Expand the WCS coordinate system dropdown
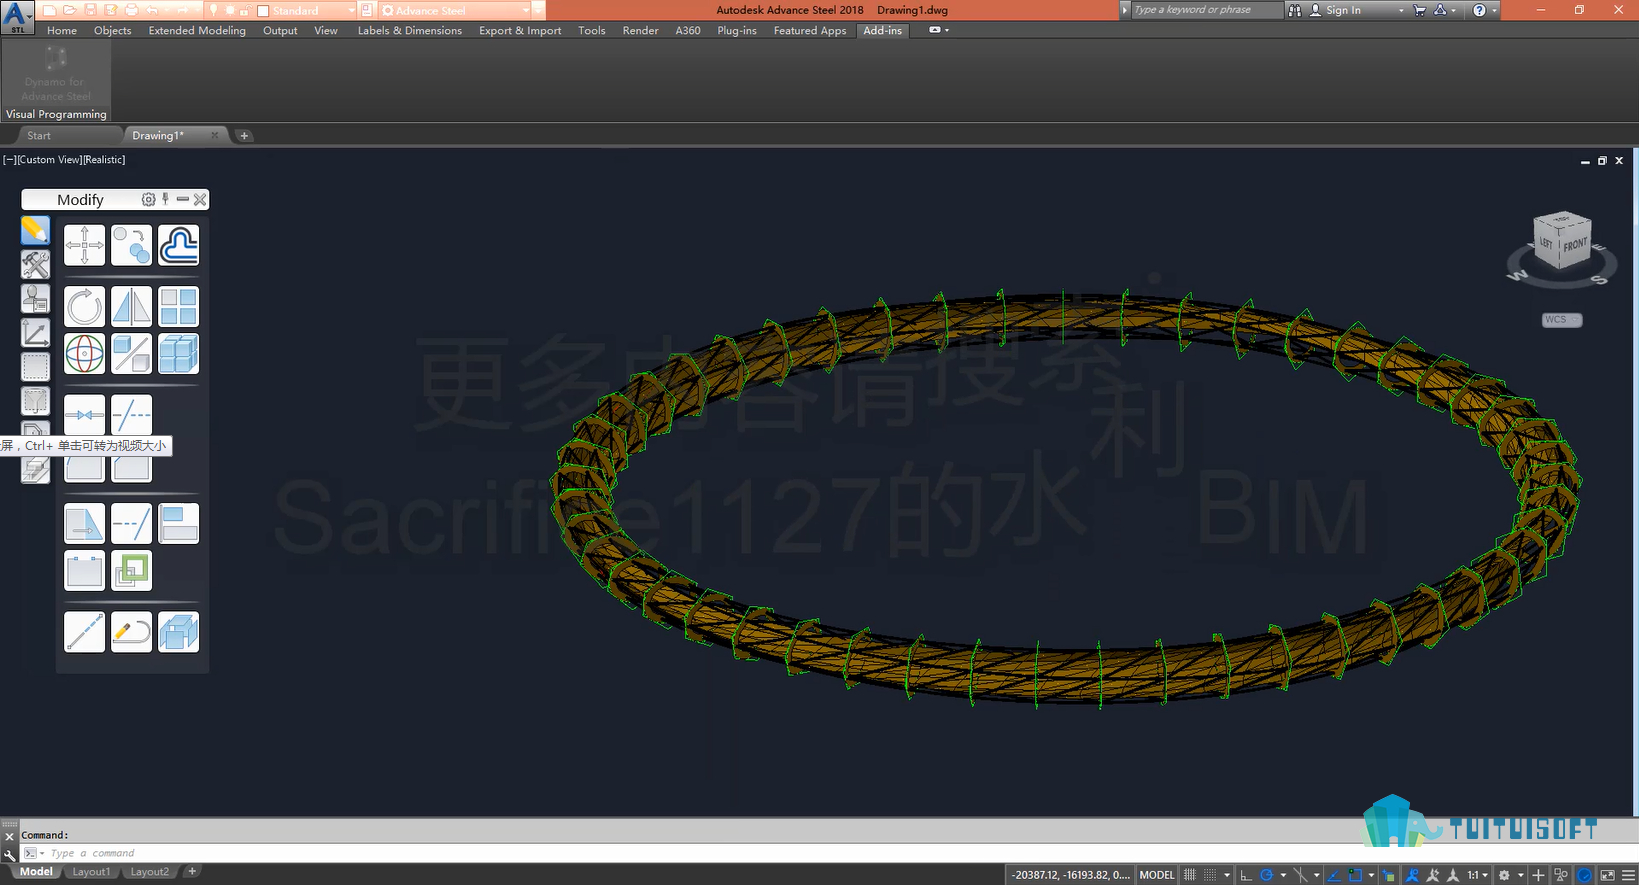Viewport: 1639px width, 885px height. pos(1561,320)
